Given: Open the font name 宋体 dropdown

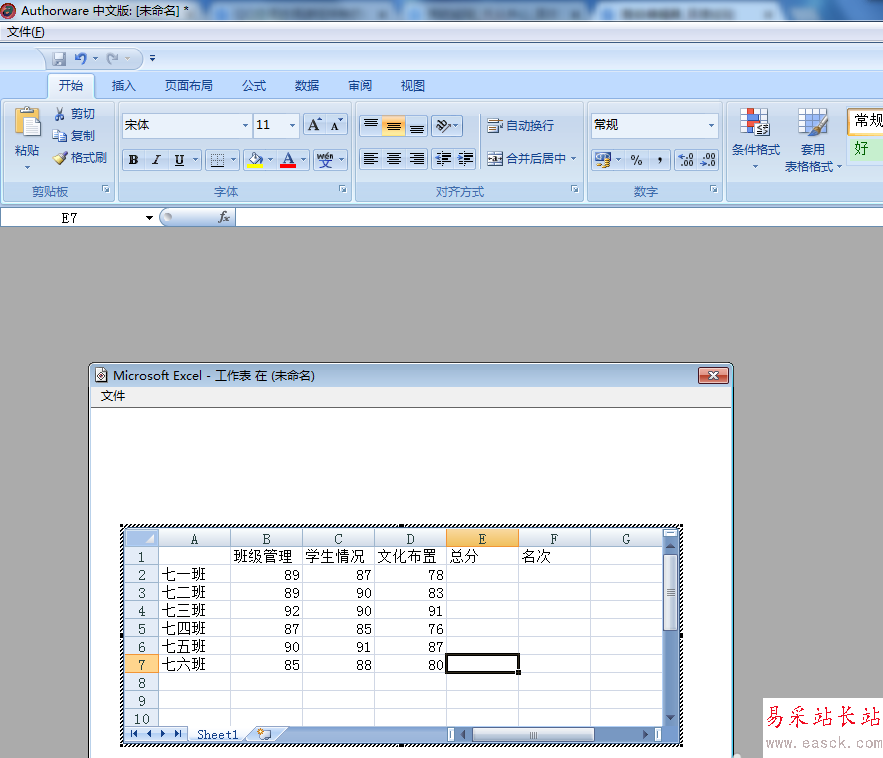Looking at the screenshot, I should pos(245,126).
